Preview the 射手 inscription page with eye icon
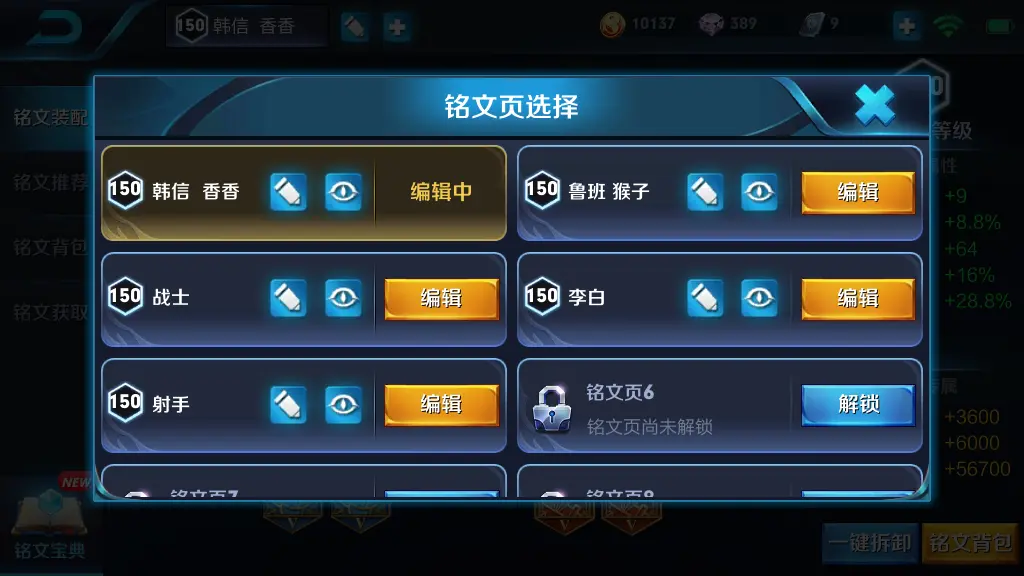This screenshot has height=576, width=1024. pos(343,404)
